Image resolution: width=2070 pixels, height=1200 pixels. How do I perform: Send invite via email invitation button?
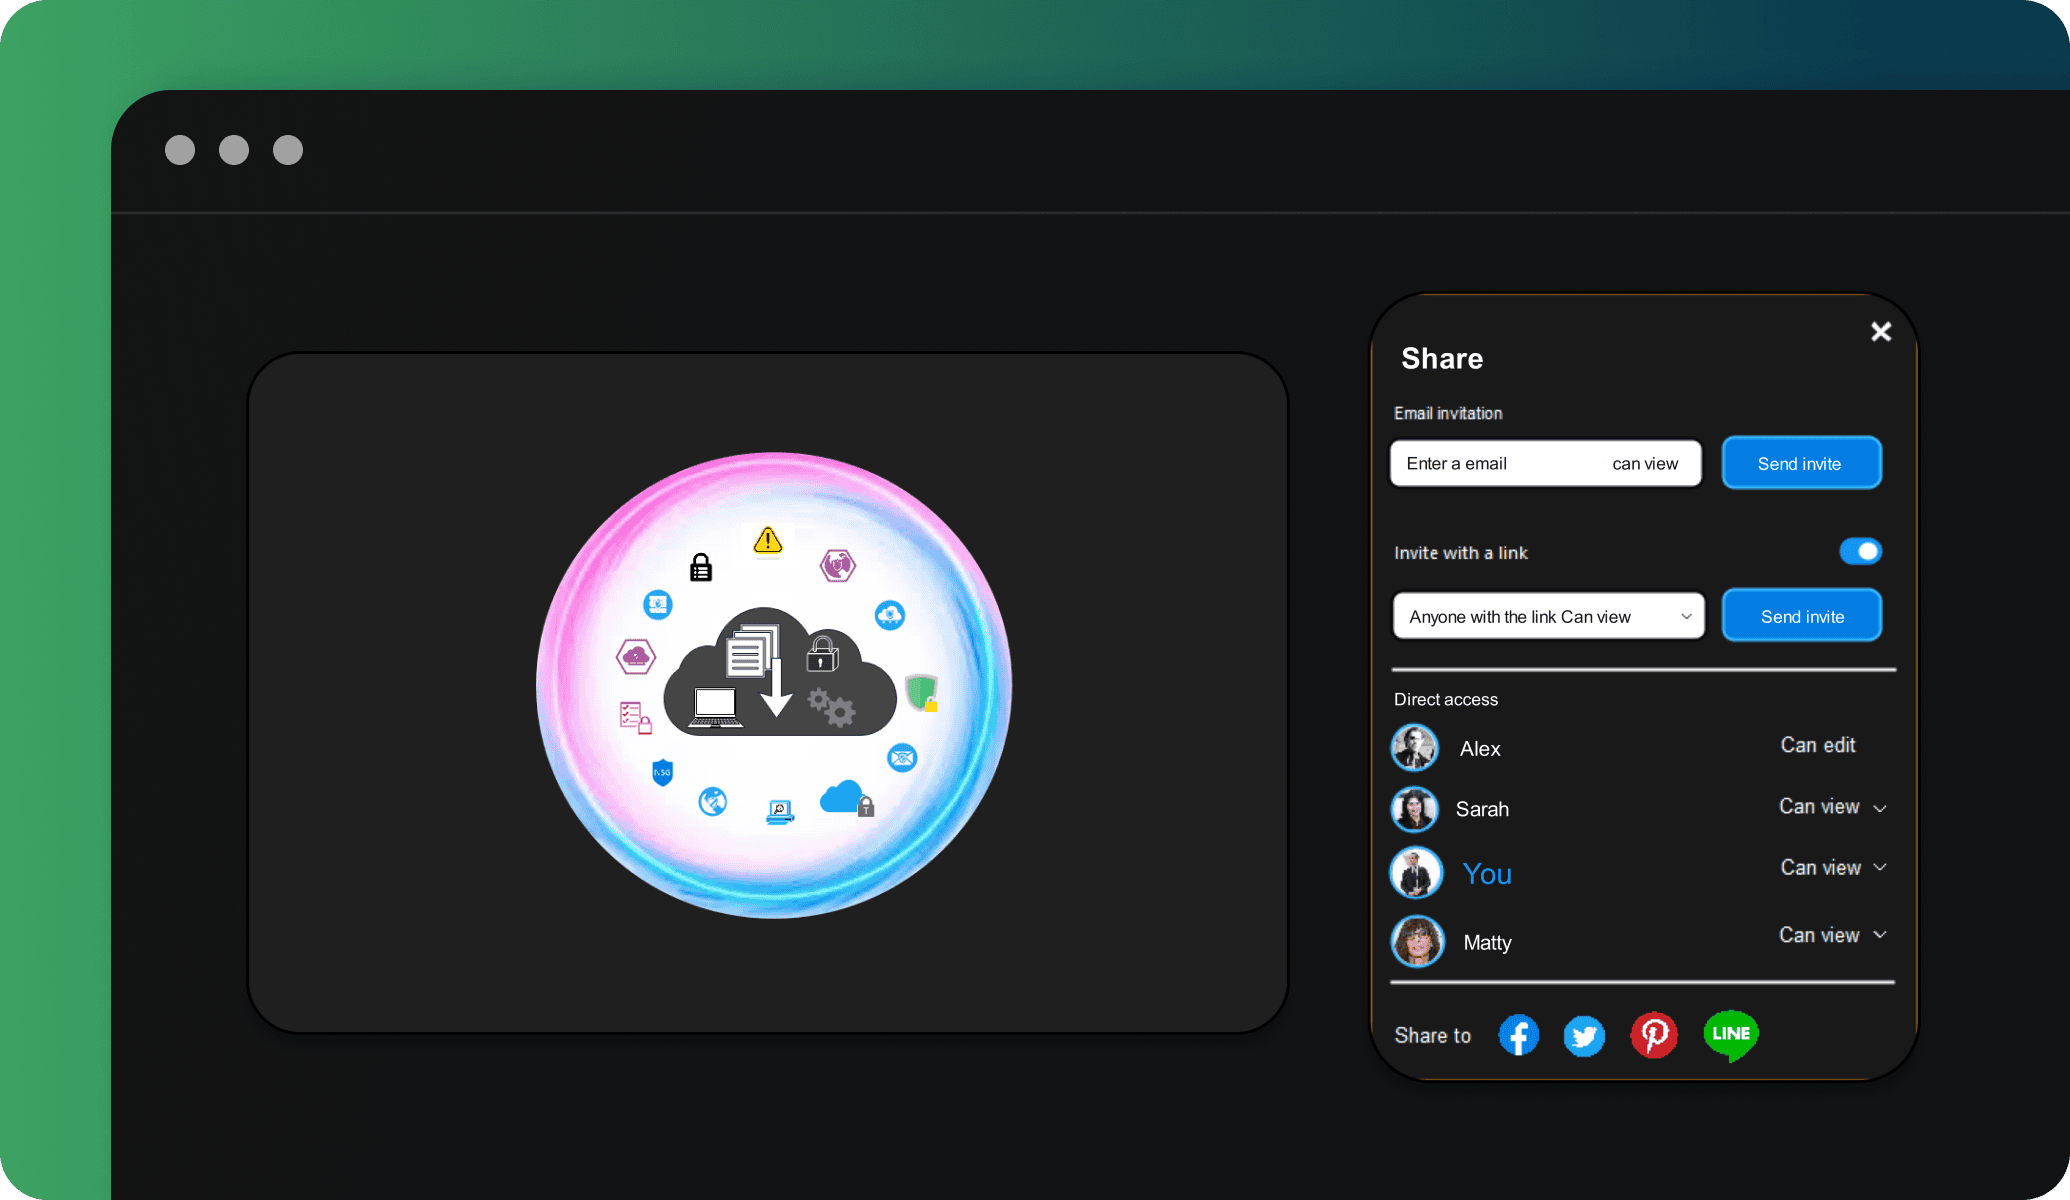(x=1800, y=463)
